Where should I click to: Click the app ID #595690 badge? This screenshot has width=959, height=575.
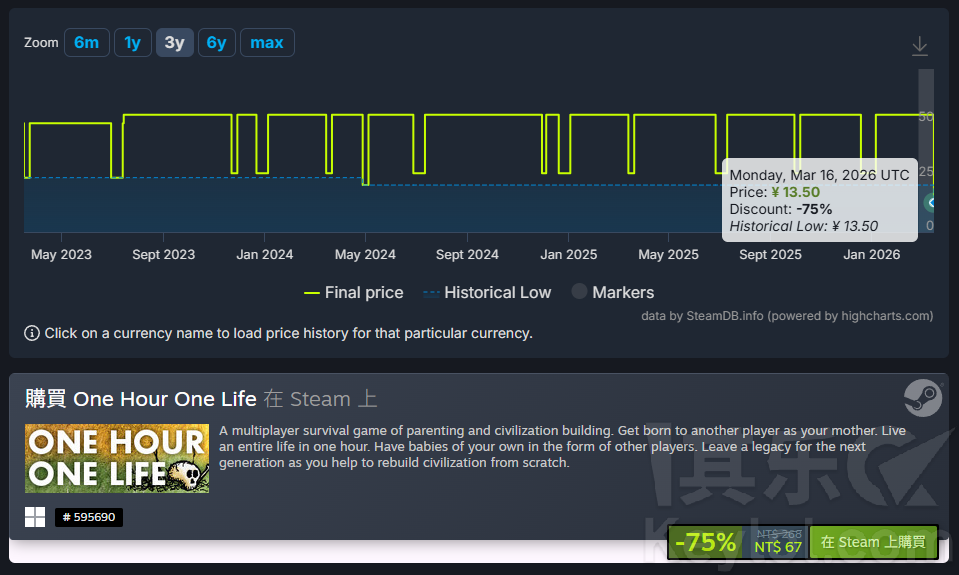coord(89,517)
